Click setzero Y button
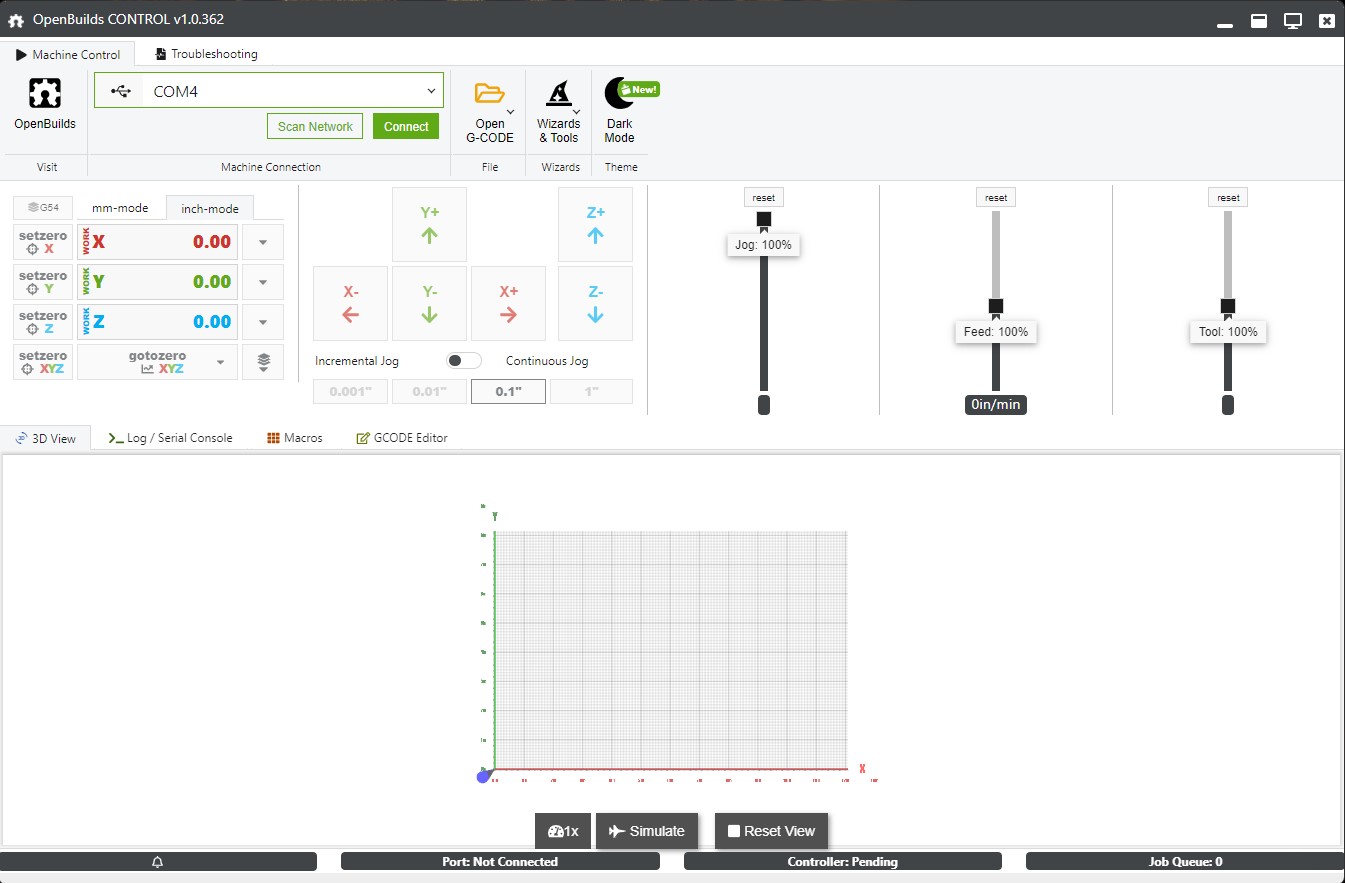The height and width of the screenshot is (883, 1345). coord(43,282)
